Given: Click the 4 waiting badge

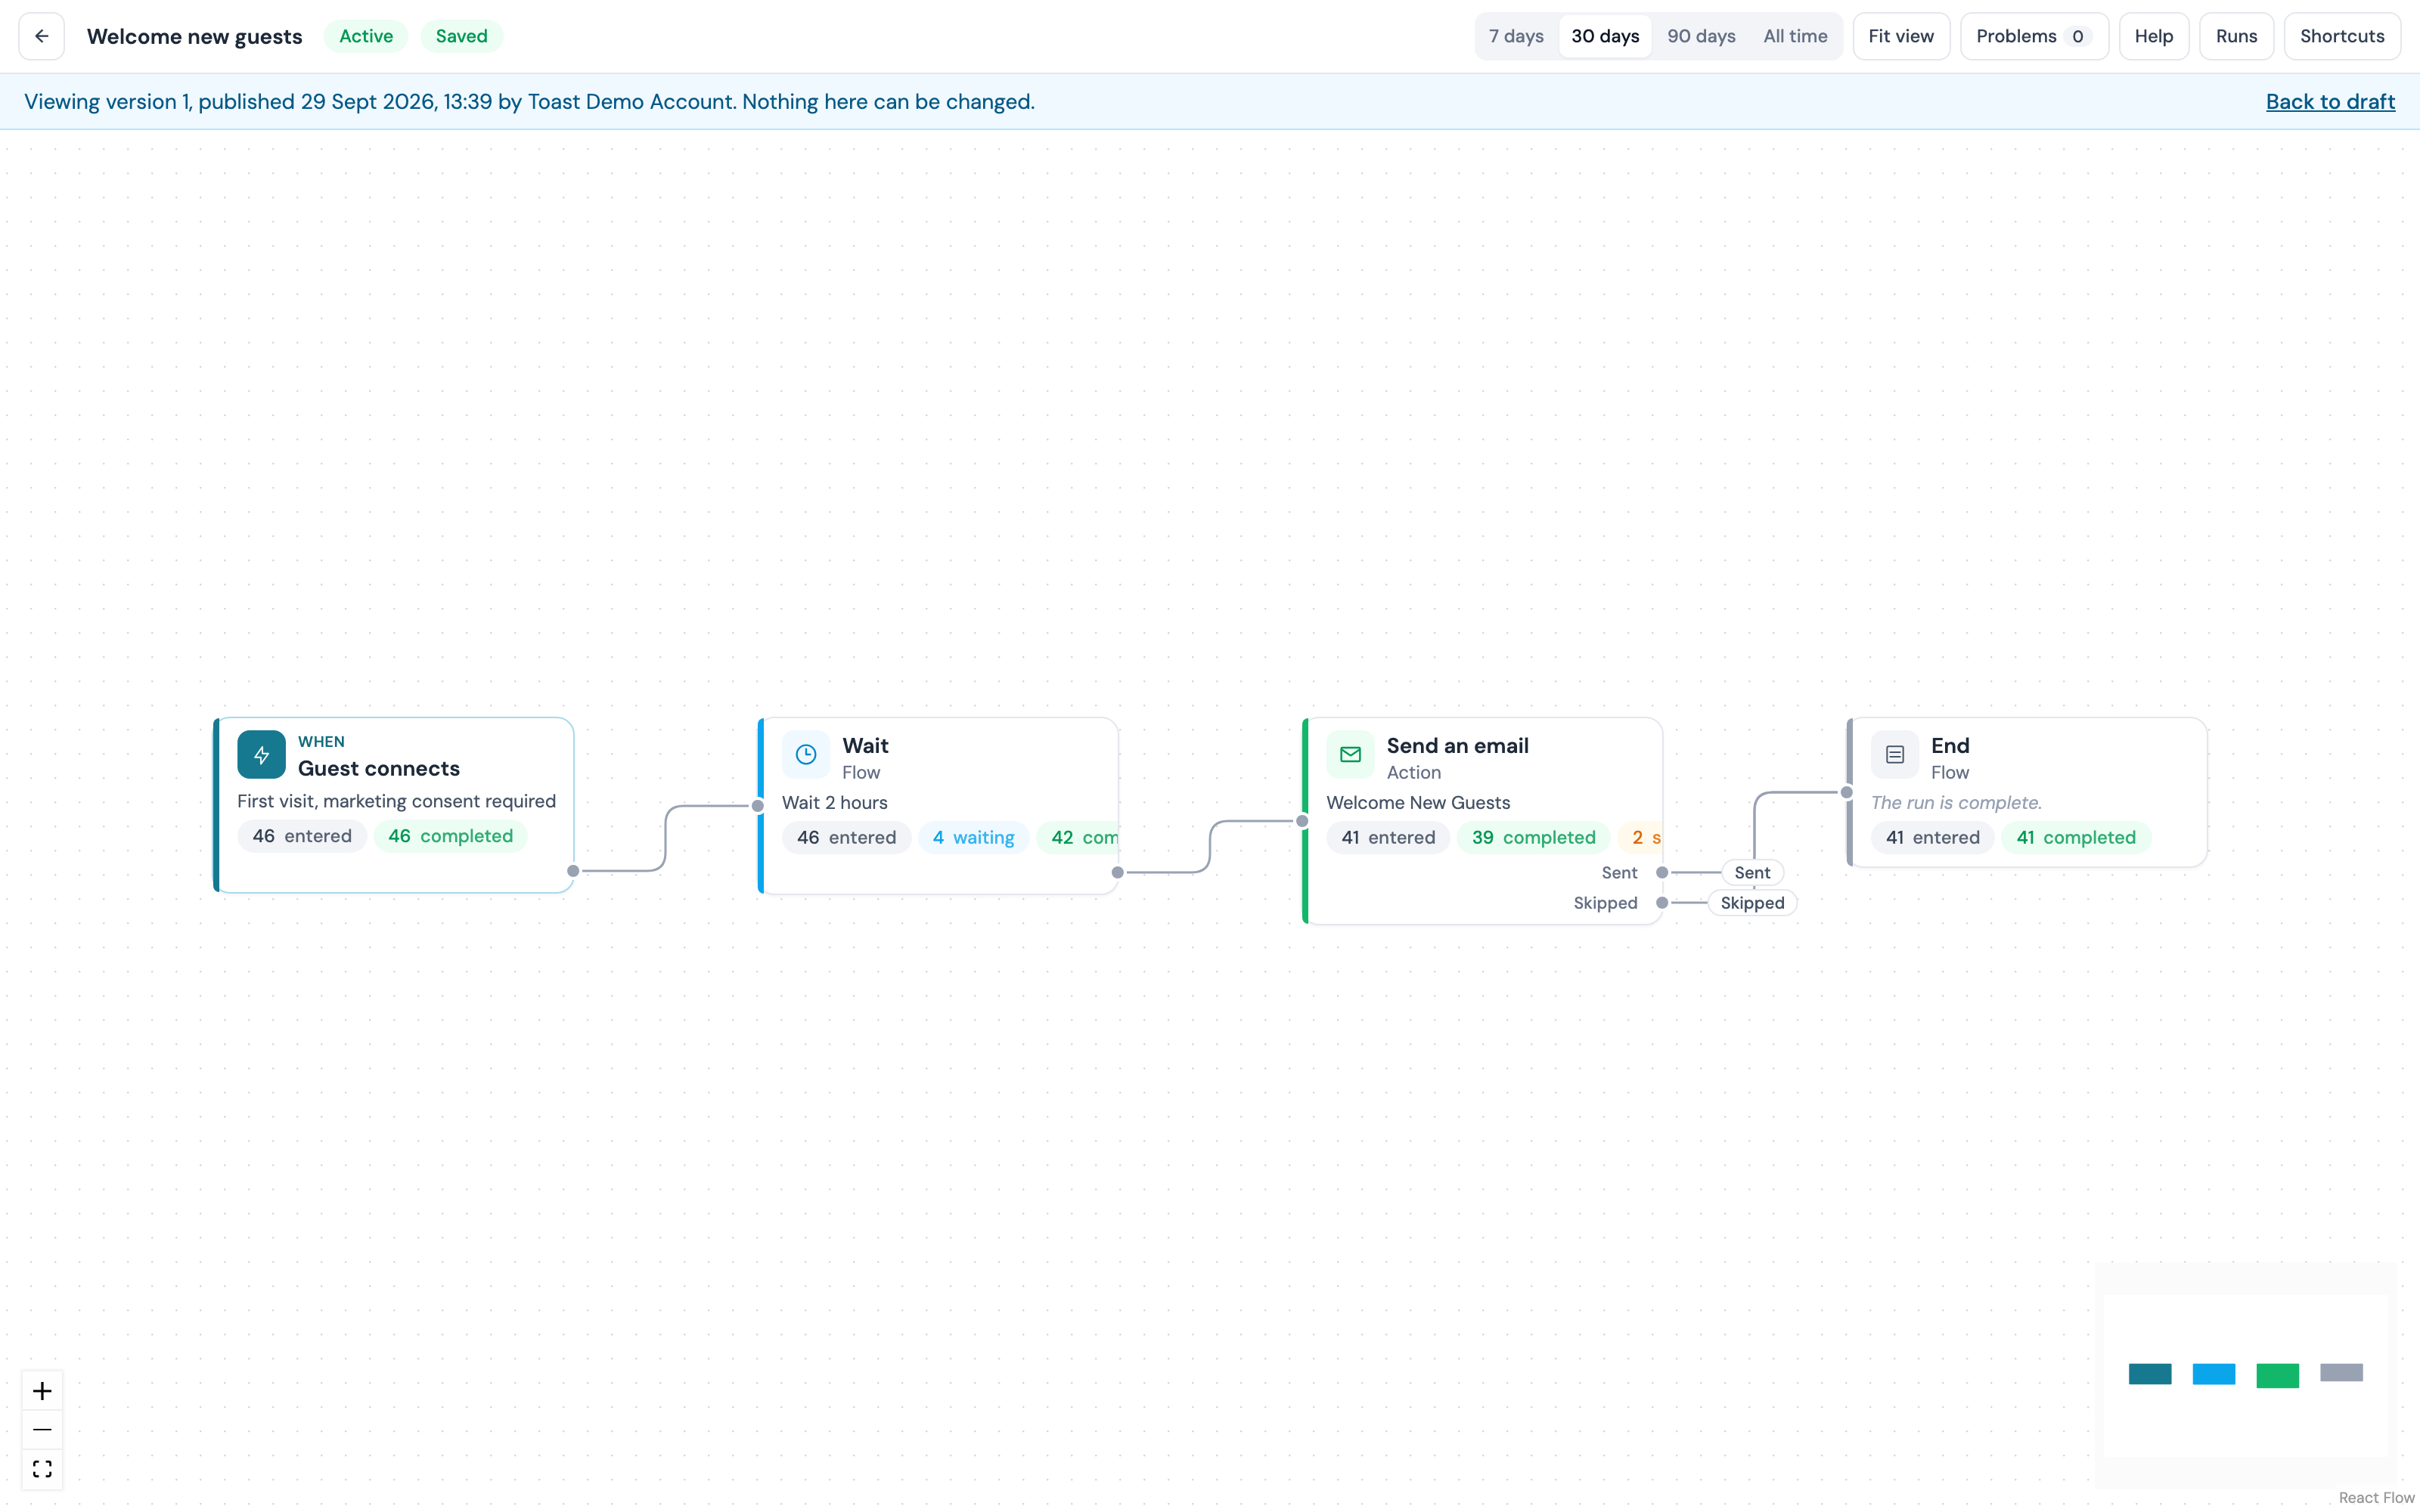Looking at the screenshot, I should 973,838.
